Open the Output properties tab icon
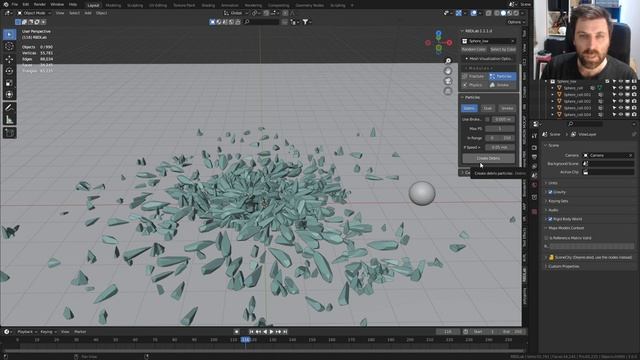Screen dimensions: 640x360 [x=535, y=157]
